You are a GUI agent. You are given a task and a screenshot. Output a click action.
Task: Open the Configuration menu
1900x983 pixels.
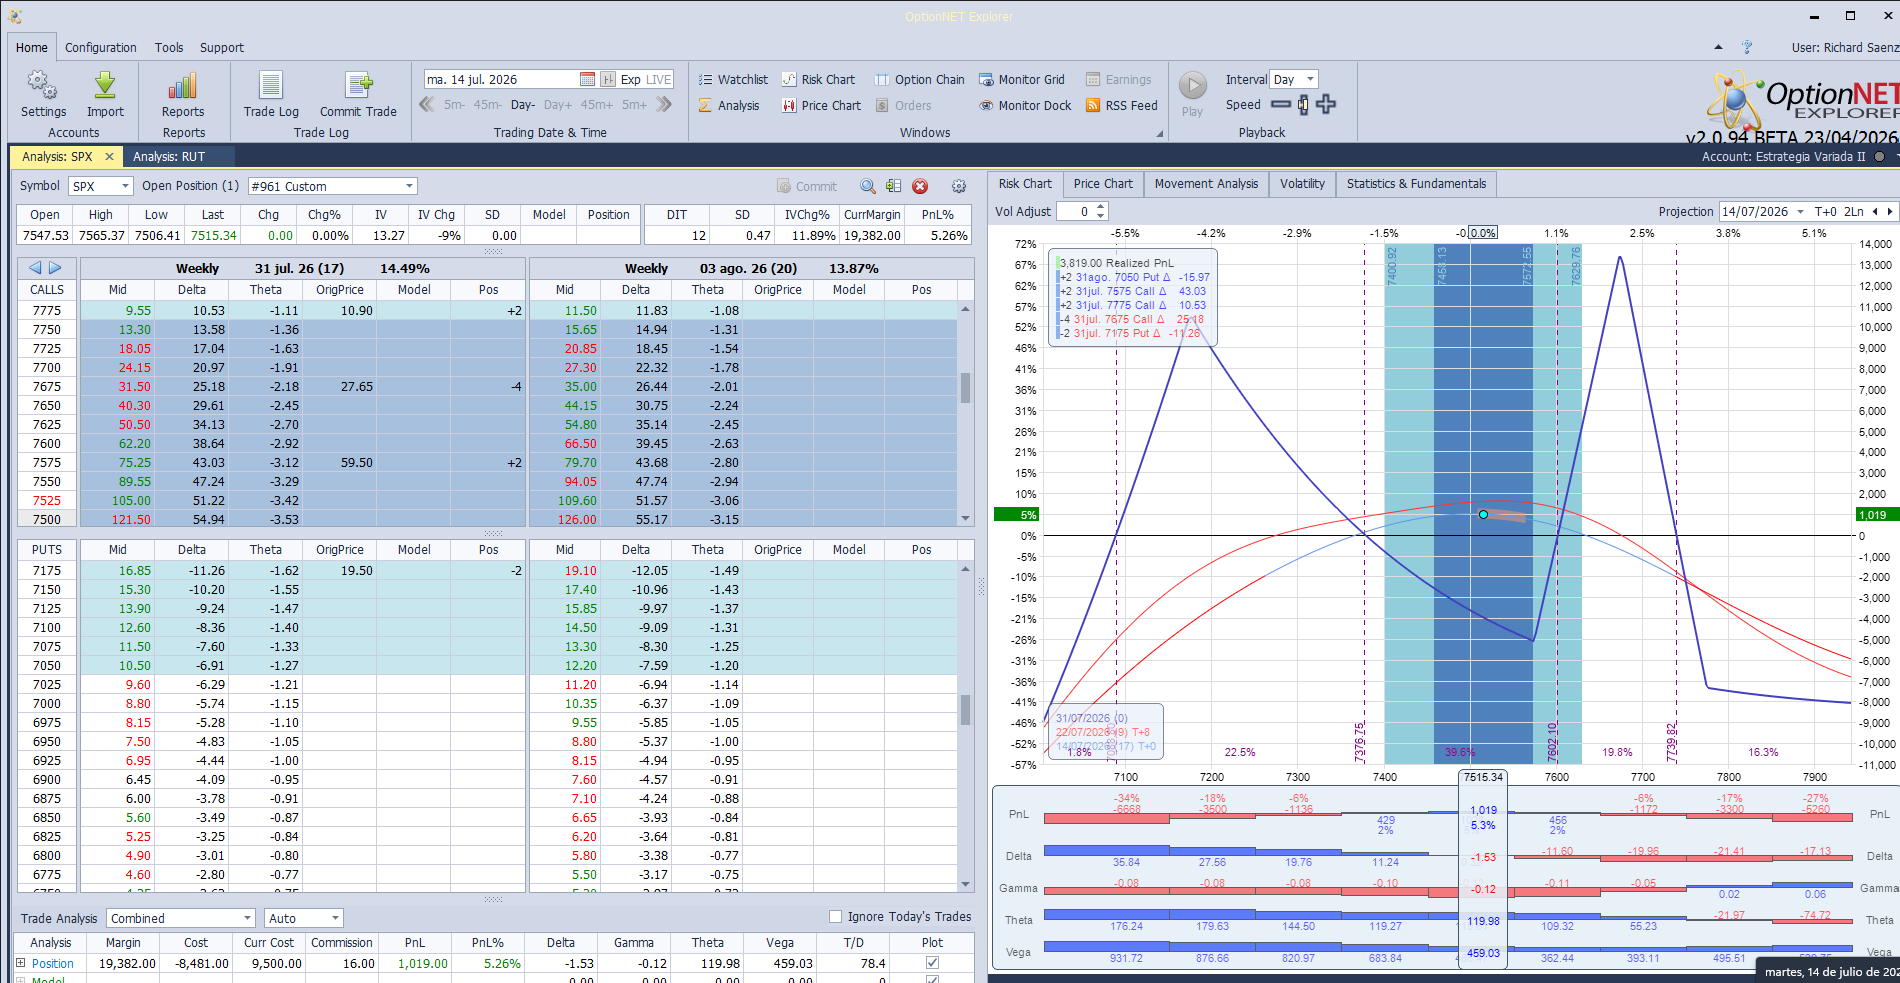click(x=101, y=48)
